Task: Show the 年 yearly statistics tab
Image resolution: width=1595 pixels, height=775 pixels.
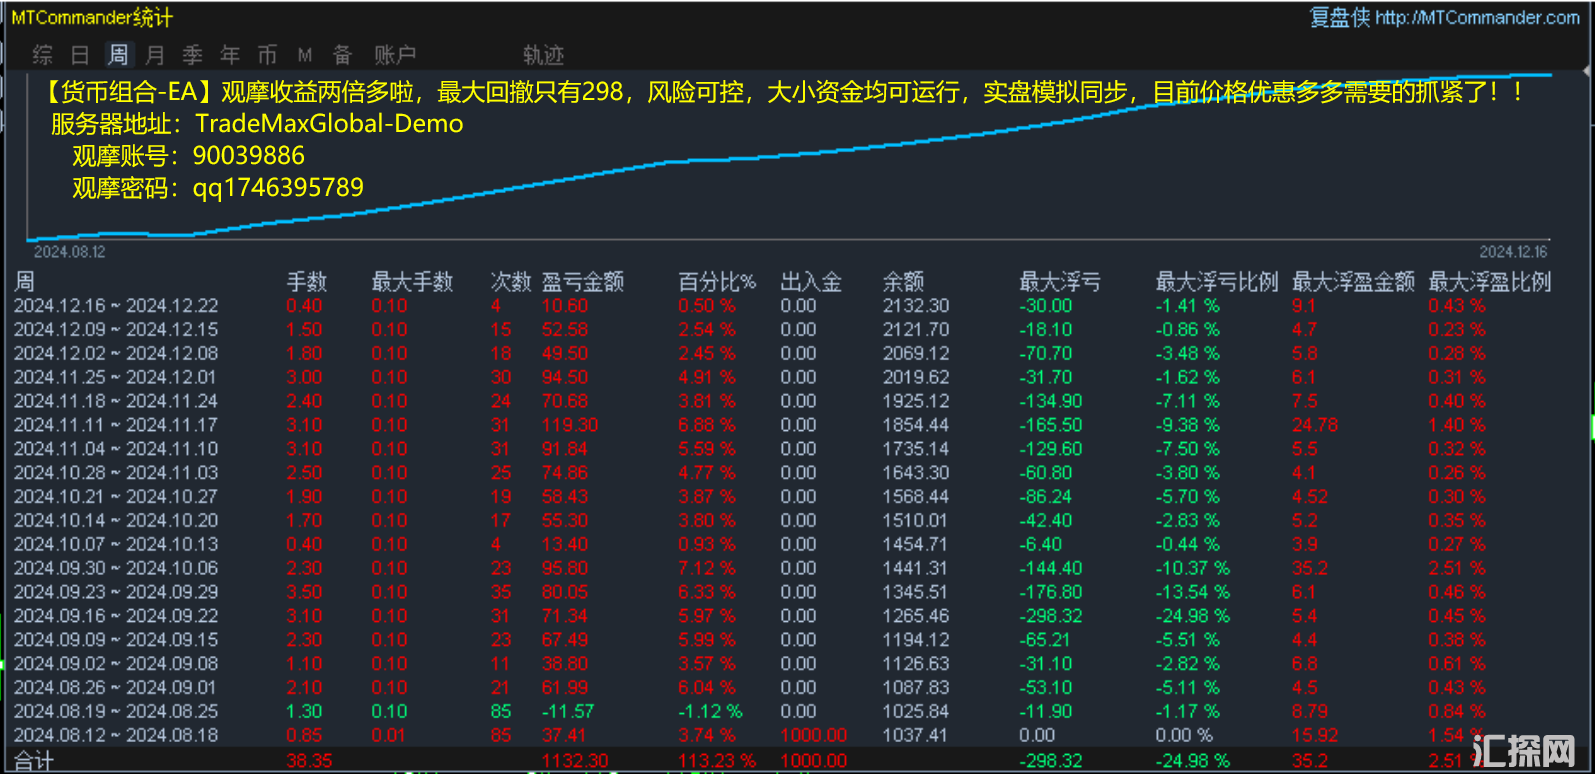Action: pos(230,55)
